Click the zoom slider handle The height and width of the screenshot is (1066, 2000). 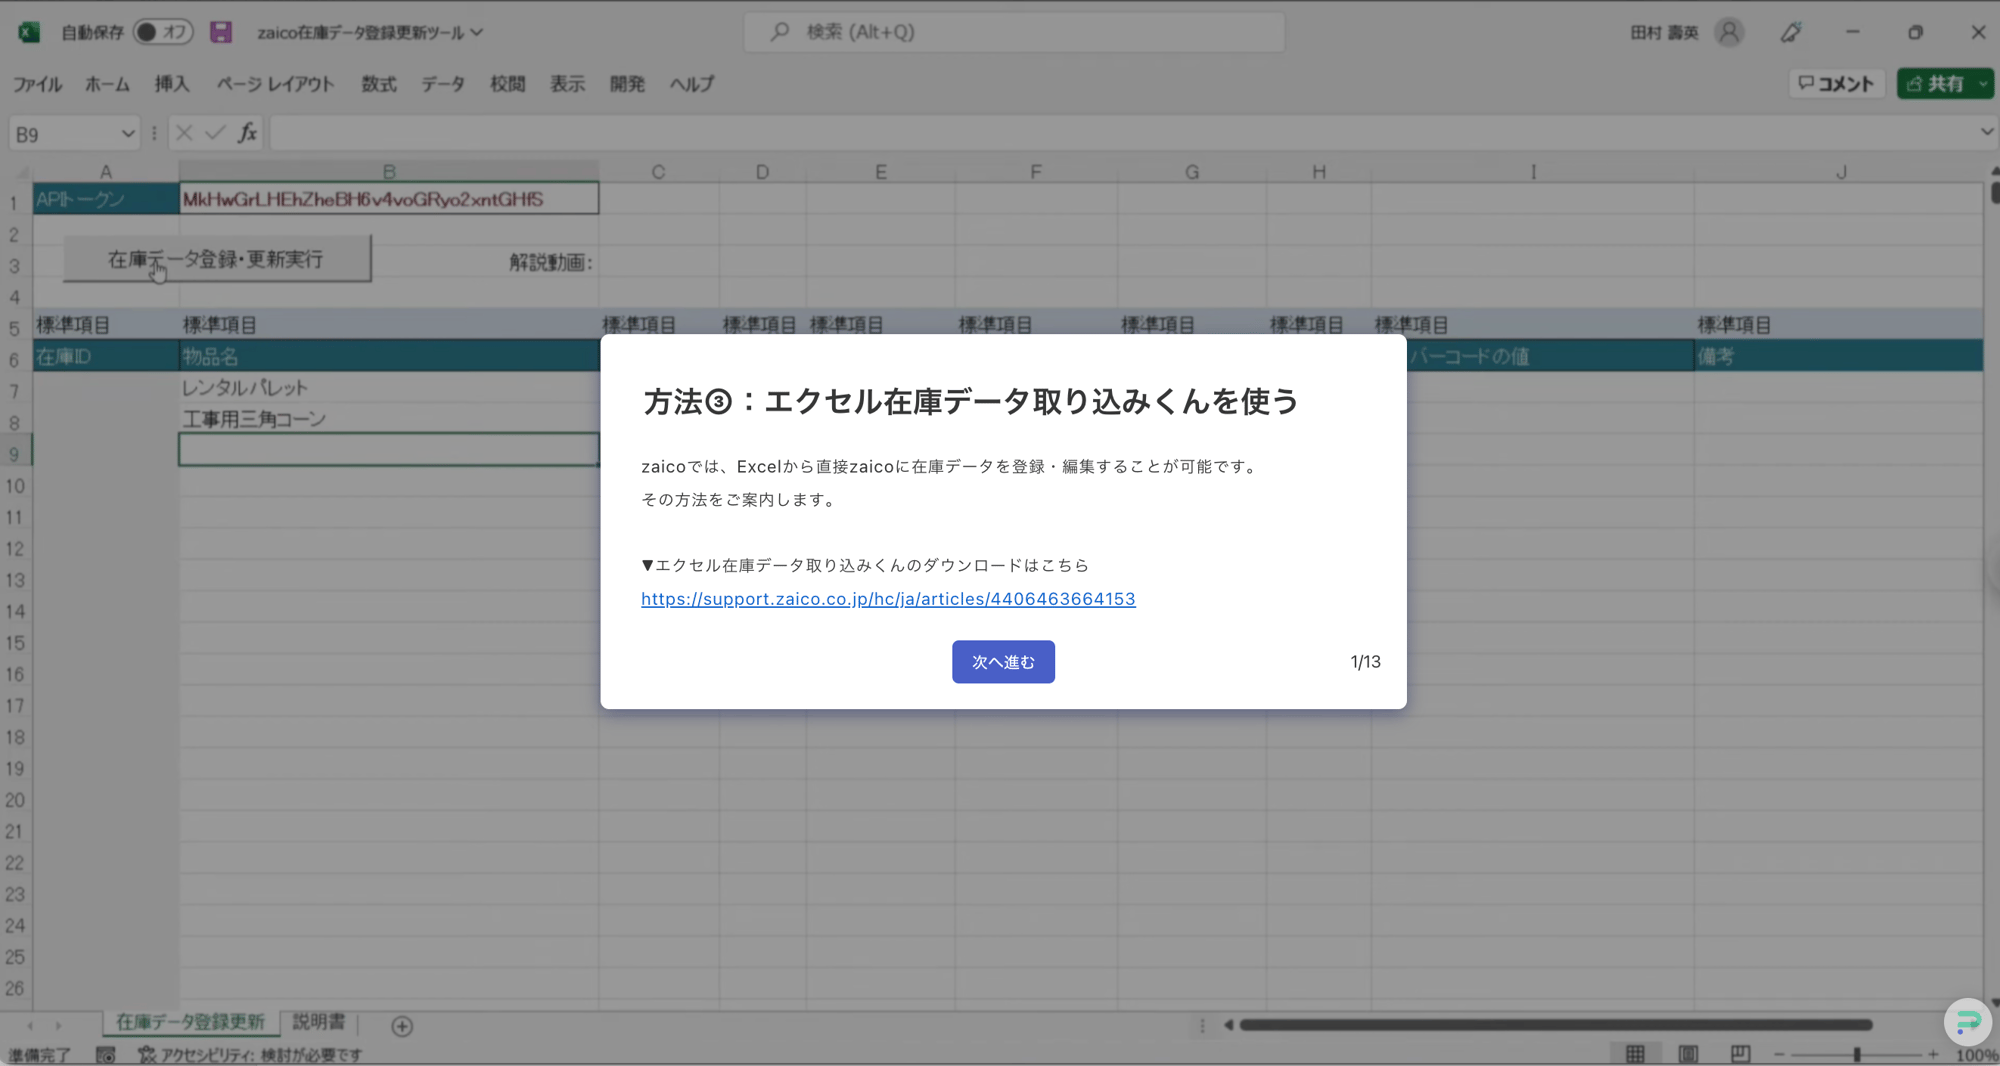pyautogui.click(x=1857, y=1055)
